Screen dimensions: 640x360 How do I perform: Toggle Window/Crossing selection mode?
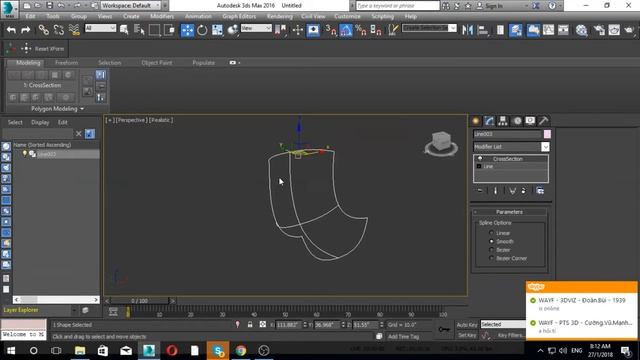169,30
